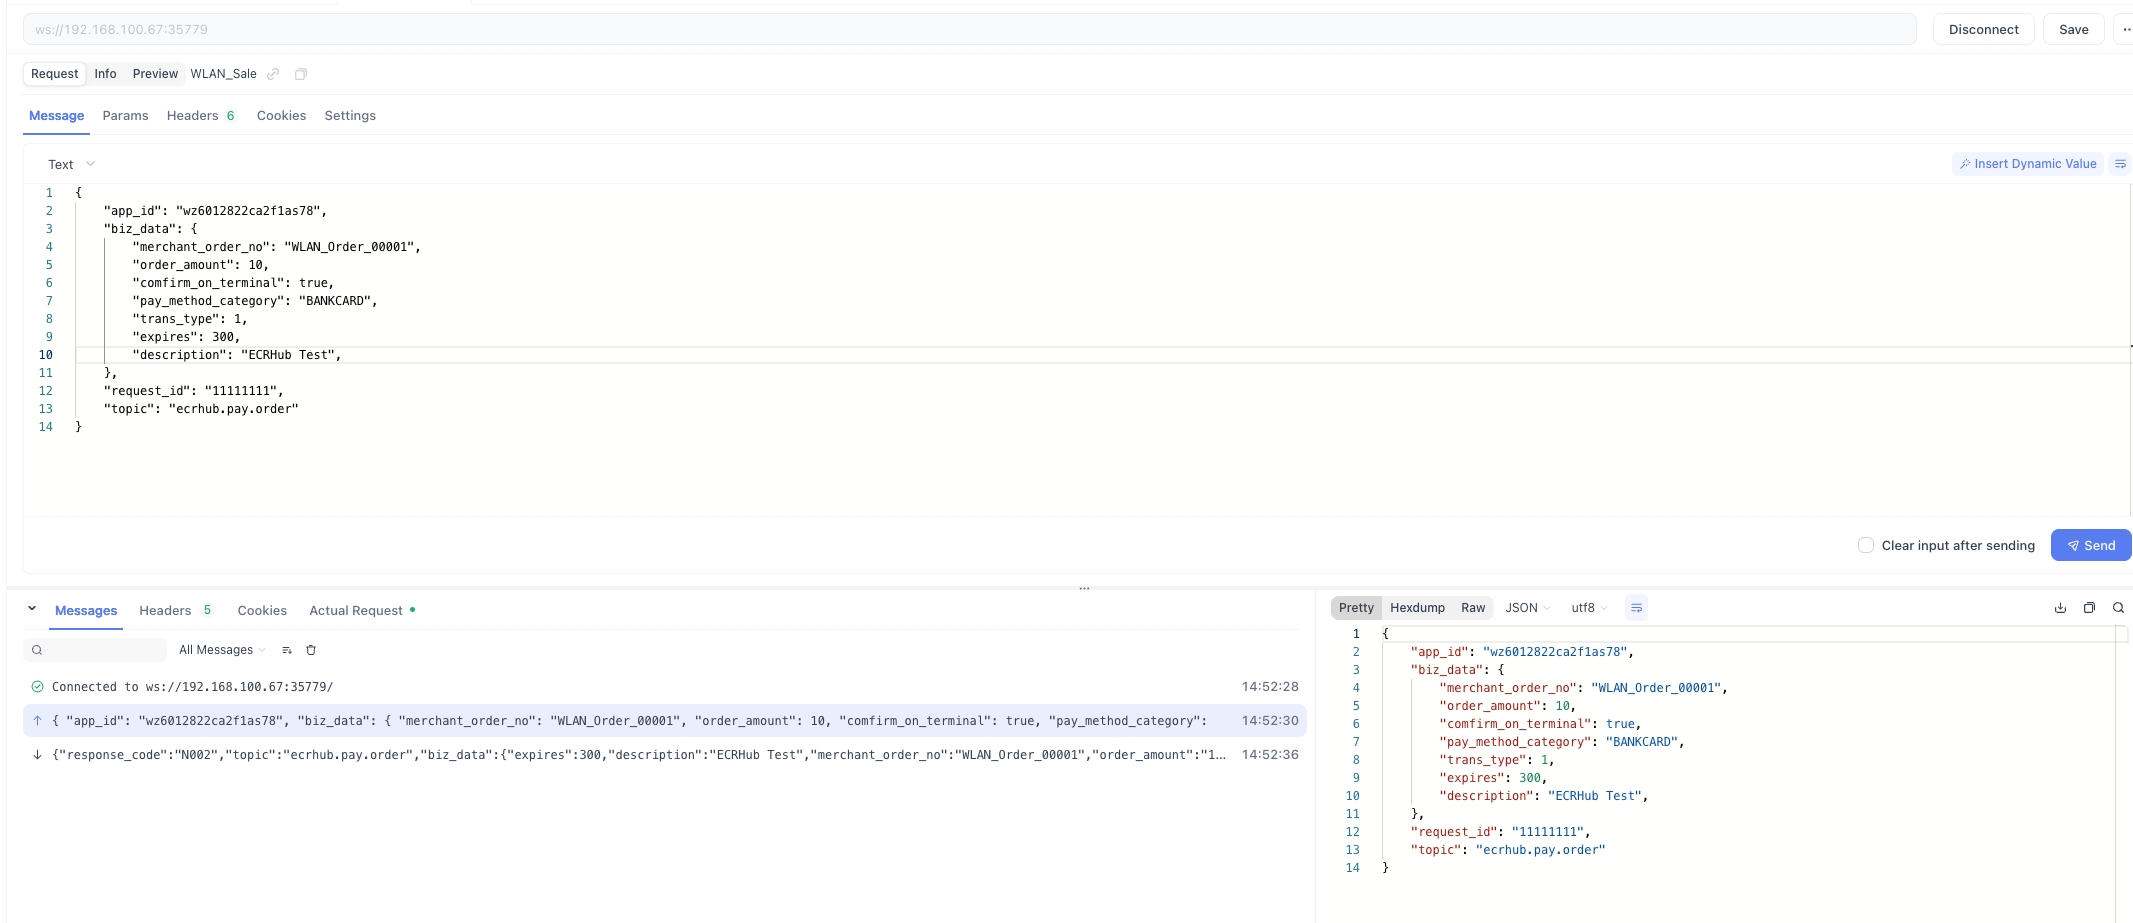The width and height of the screenshot is (2133, 923).
Task: Open the JSON format dropdown
Action: tap(1528, 608)
